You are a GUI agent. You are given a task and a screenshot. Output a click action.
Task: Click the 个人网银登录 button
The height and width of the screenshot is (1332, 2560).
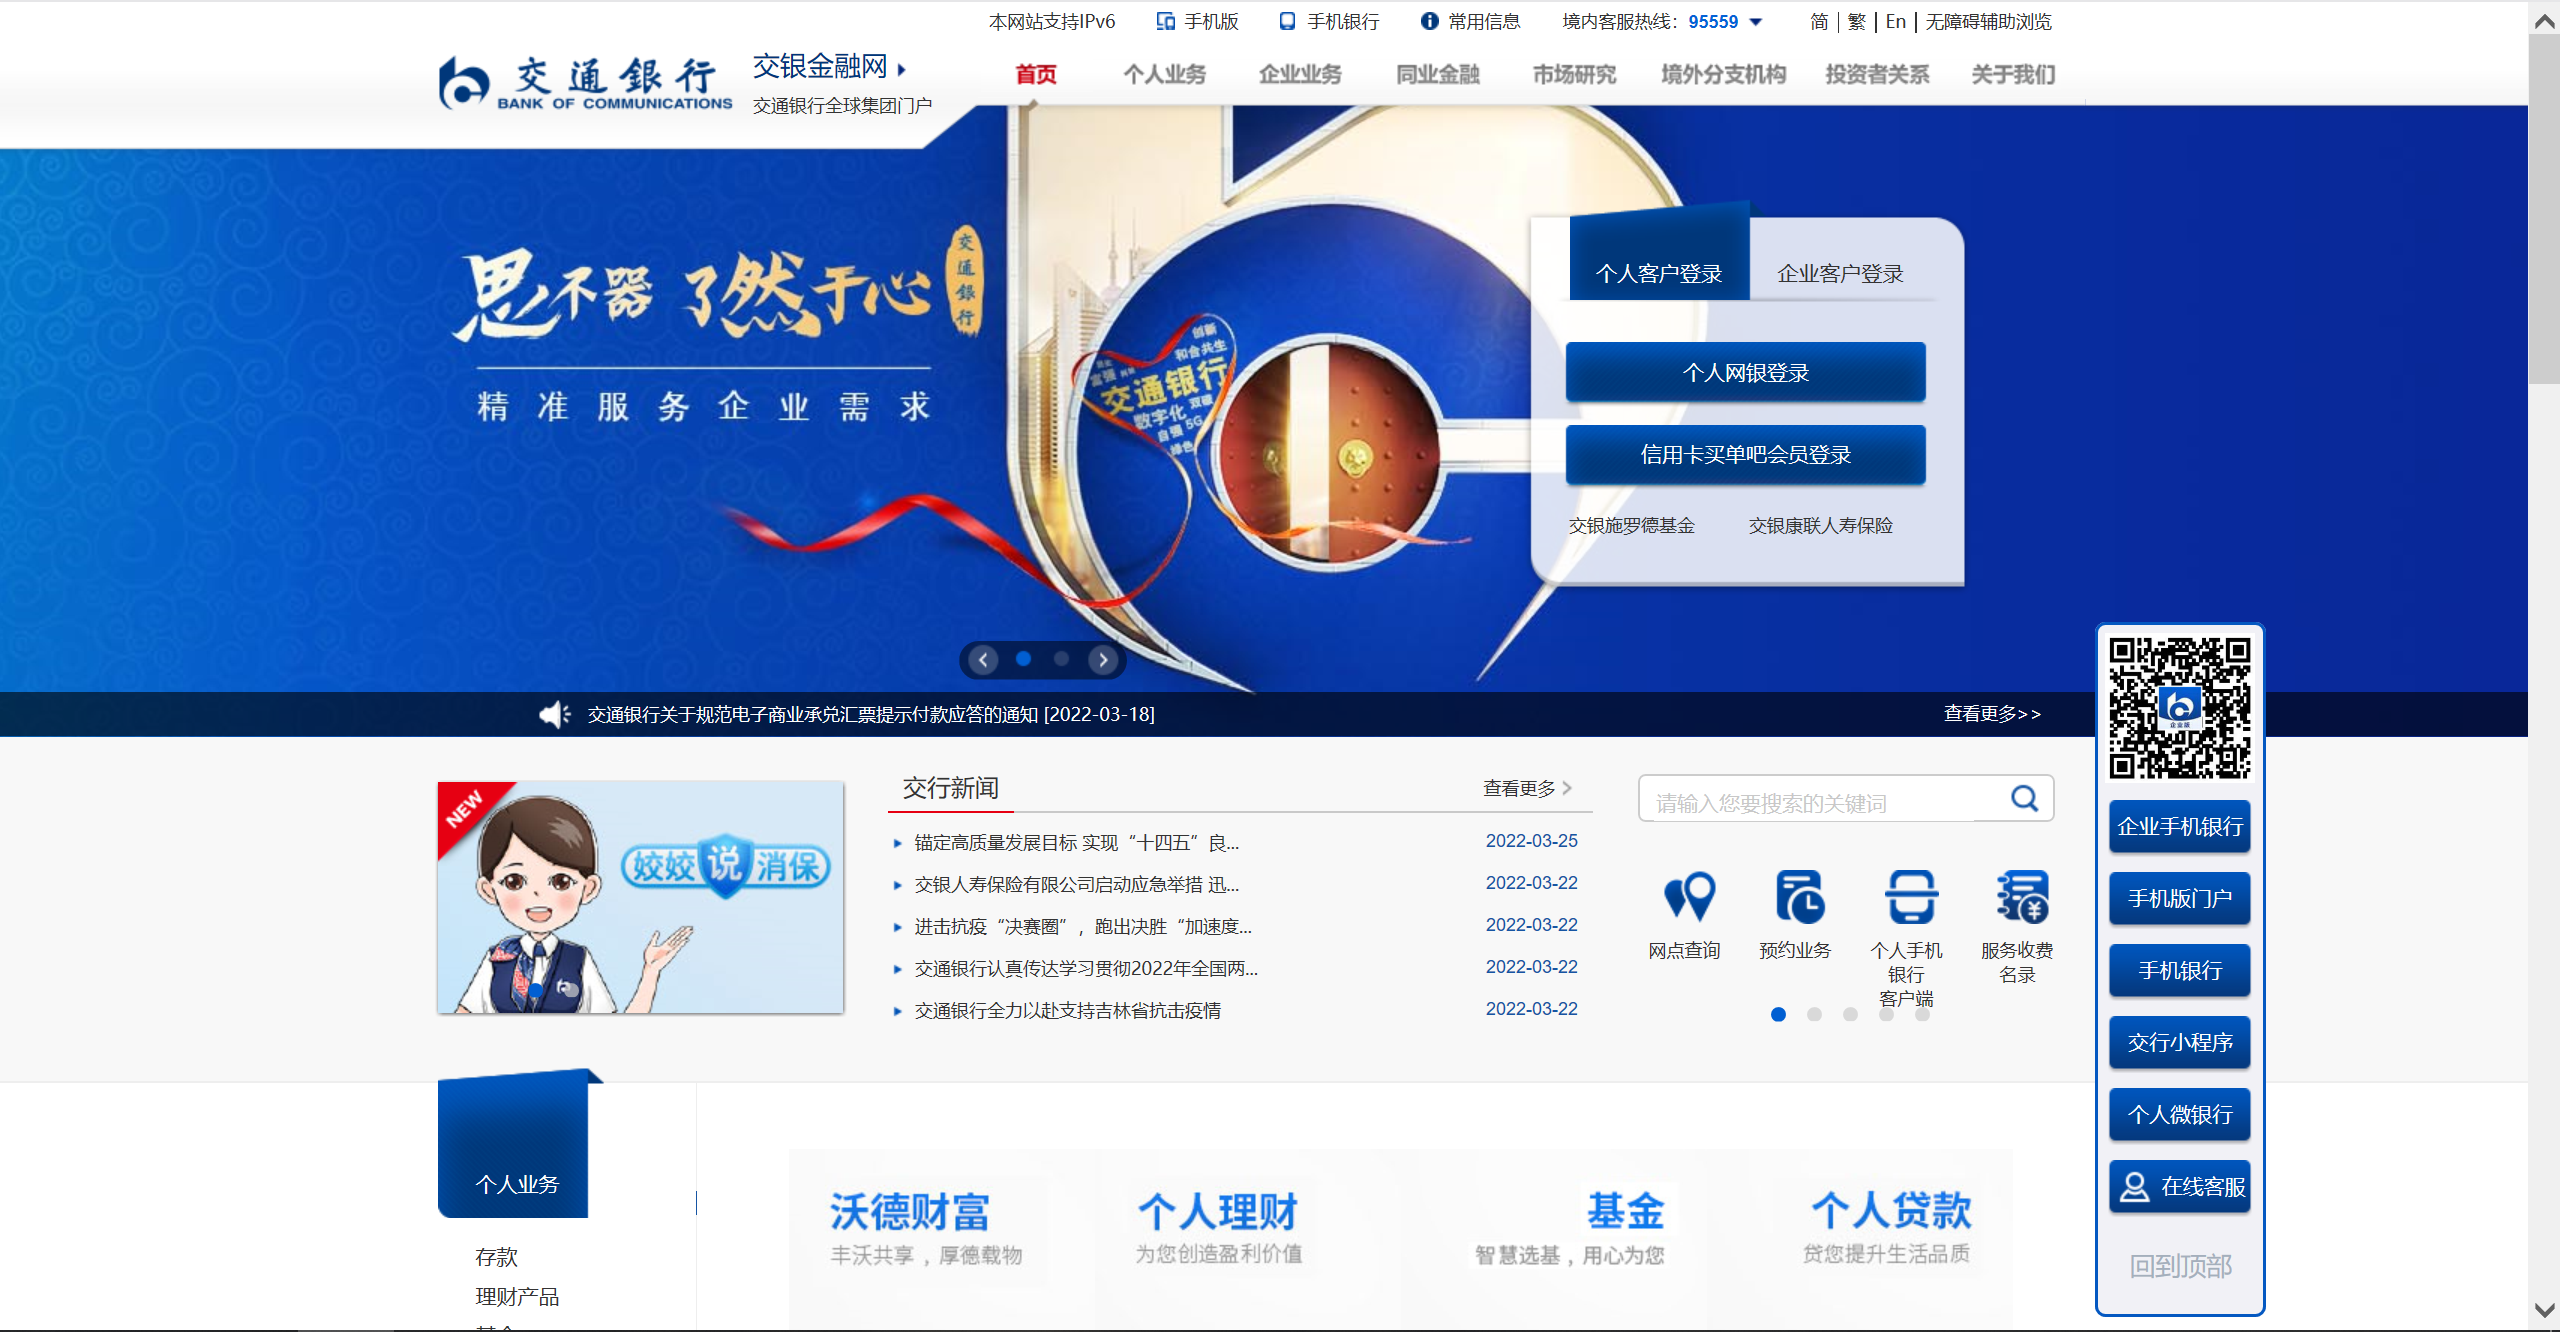1745,372
